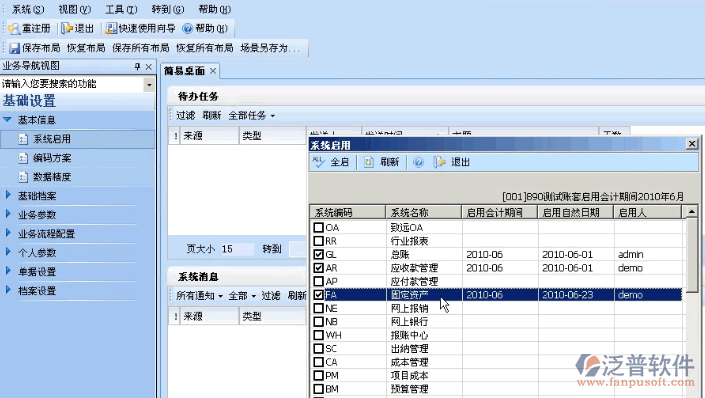Select 编码方案 in the navigation tree
The width and height of the screenshot is (705, 398).
(x=52, y=158)
